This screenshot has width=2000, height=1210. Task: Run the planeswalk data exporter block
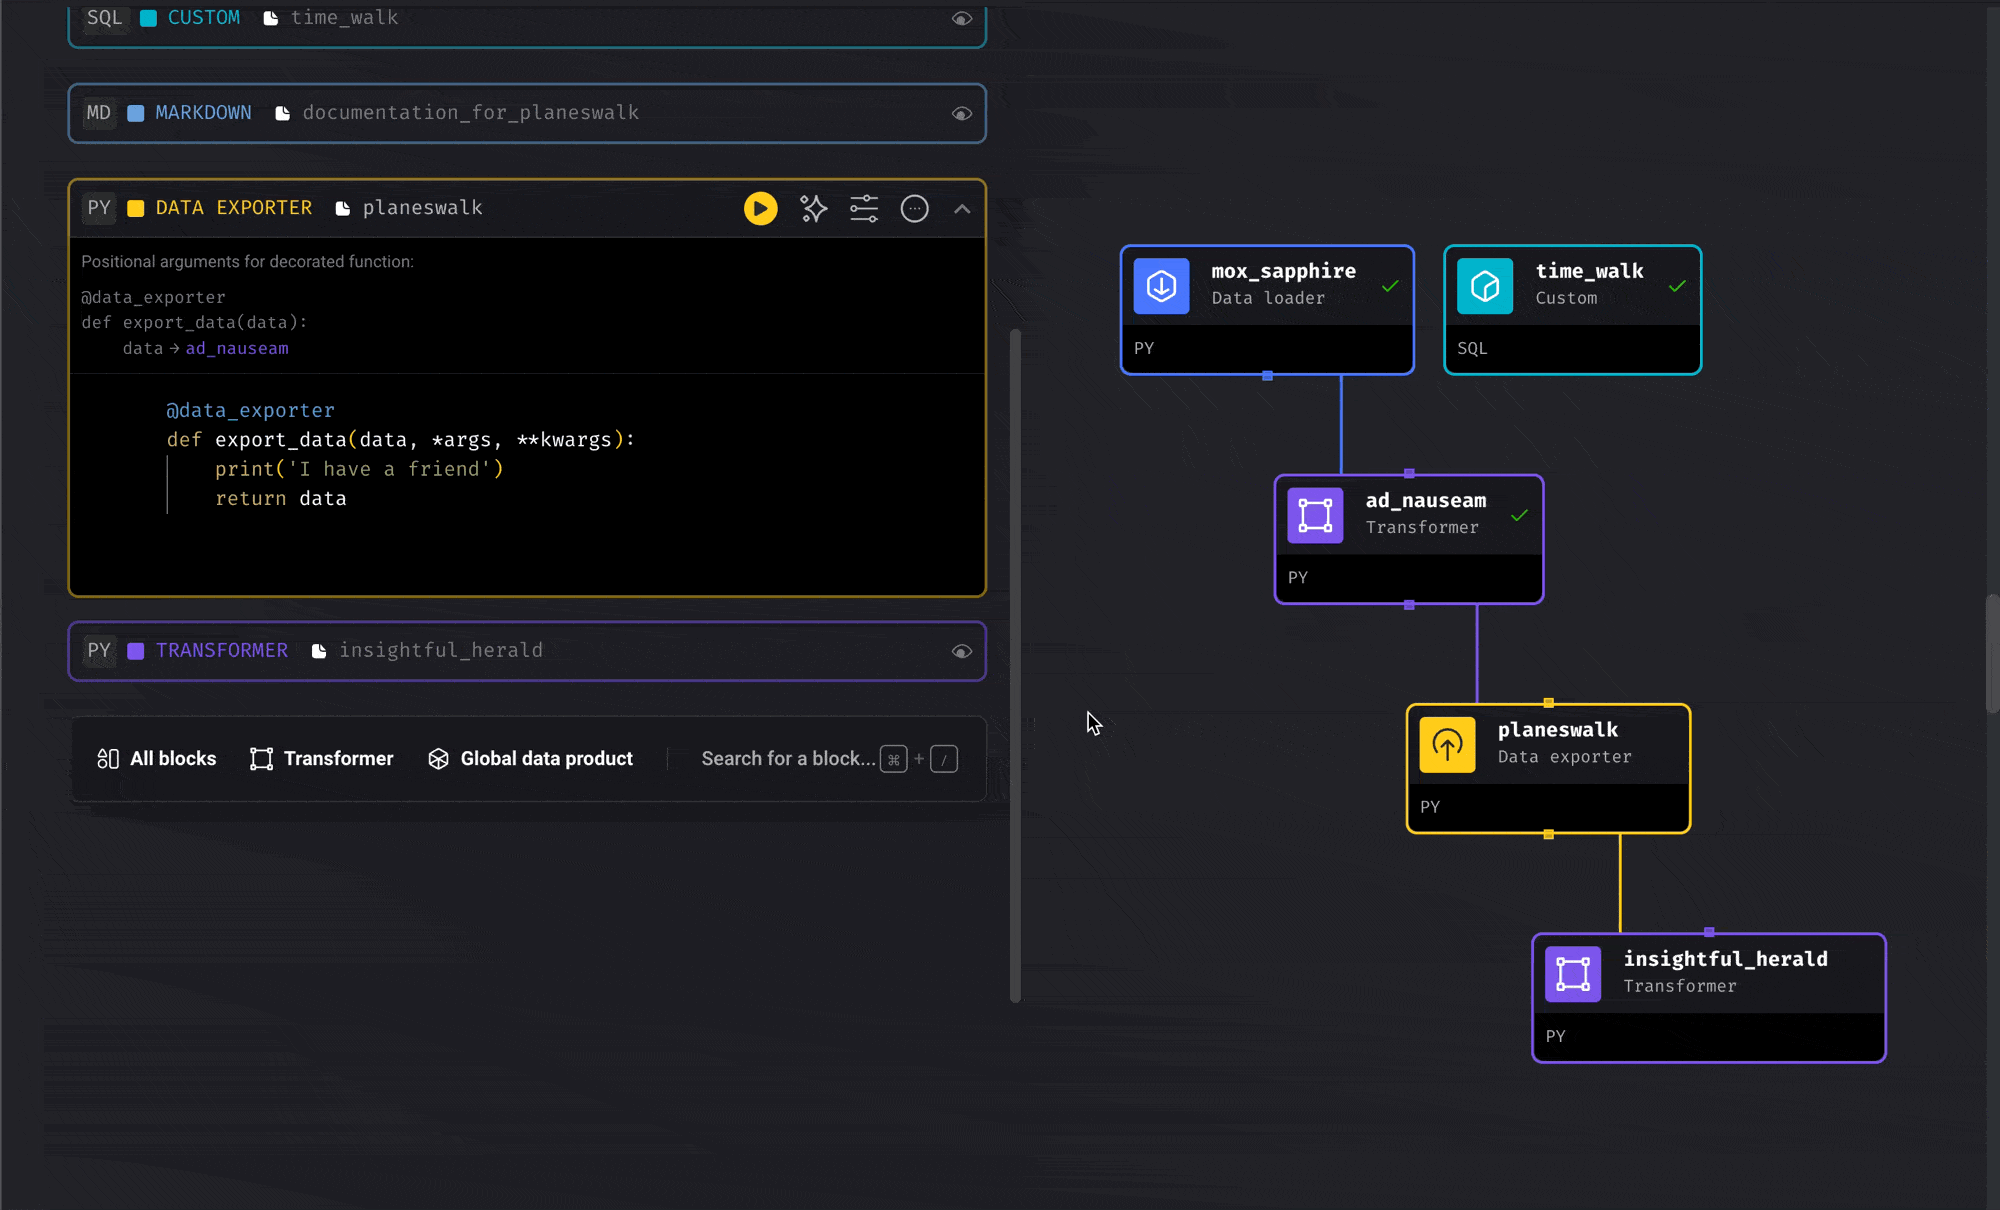[x=760, y=208]
